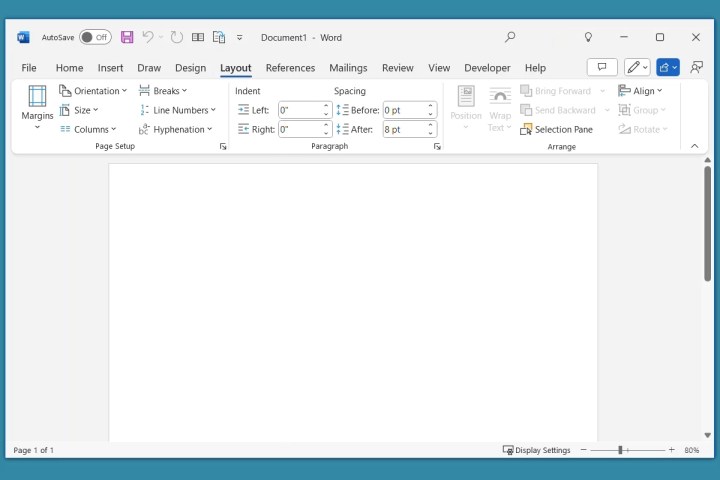Open the References tab
The image size is (720, 480).
click(290, 68)
